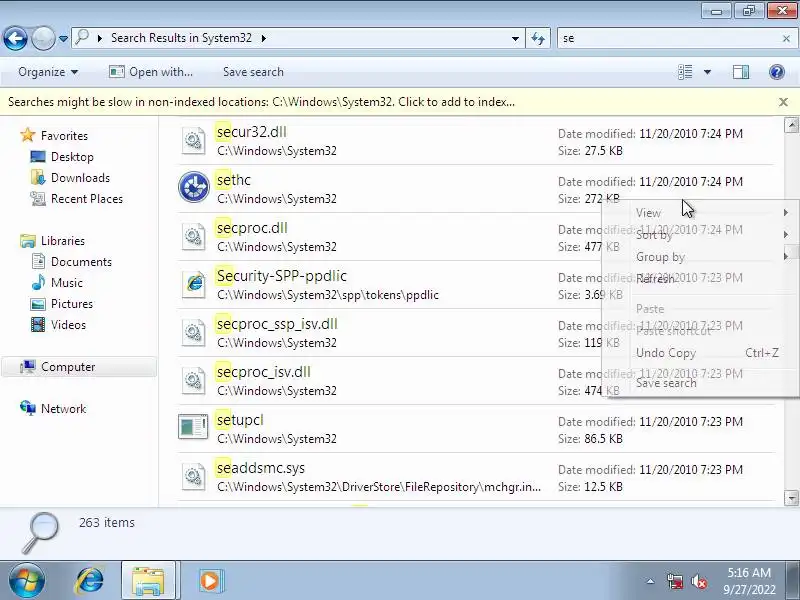Choose Undo Copy from the context menu
This screenshot has height=600, width=800.
(x=701, y=353)
